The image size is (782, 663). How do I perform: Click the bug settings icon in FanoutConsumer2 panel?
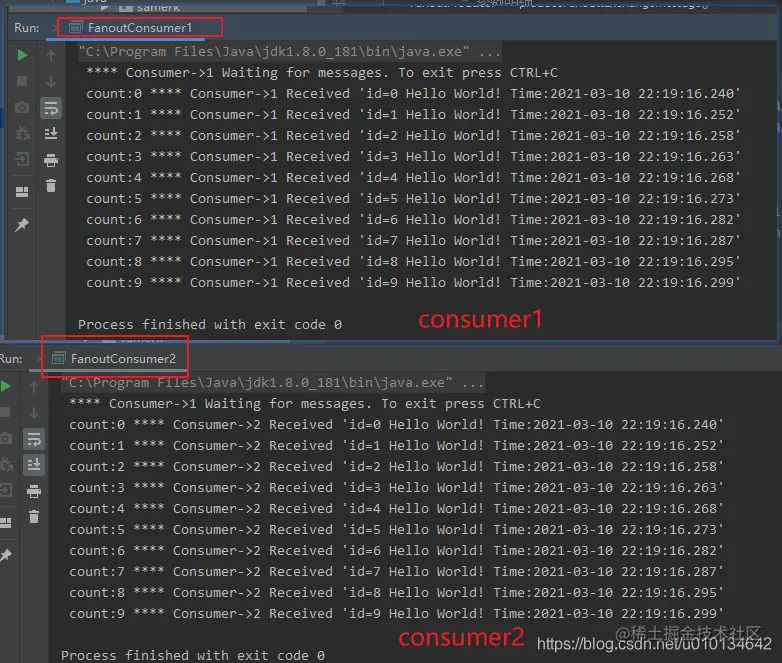pyautogui.click(x=5, y=464)
